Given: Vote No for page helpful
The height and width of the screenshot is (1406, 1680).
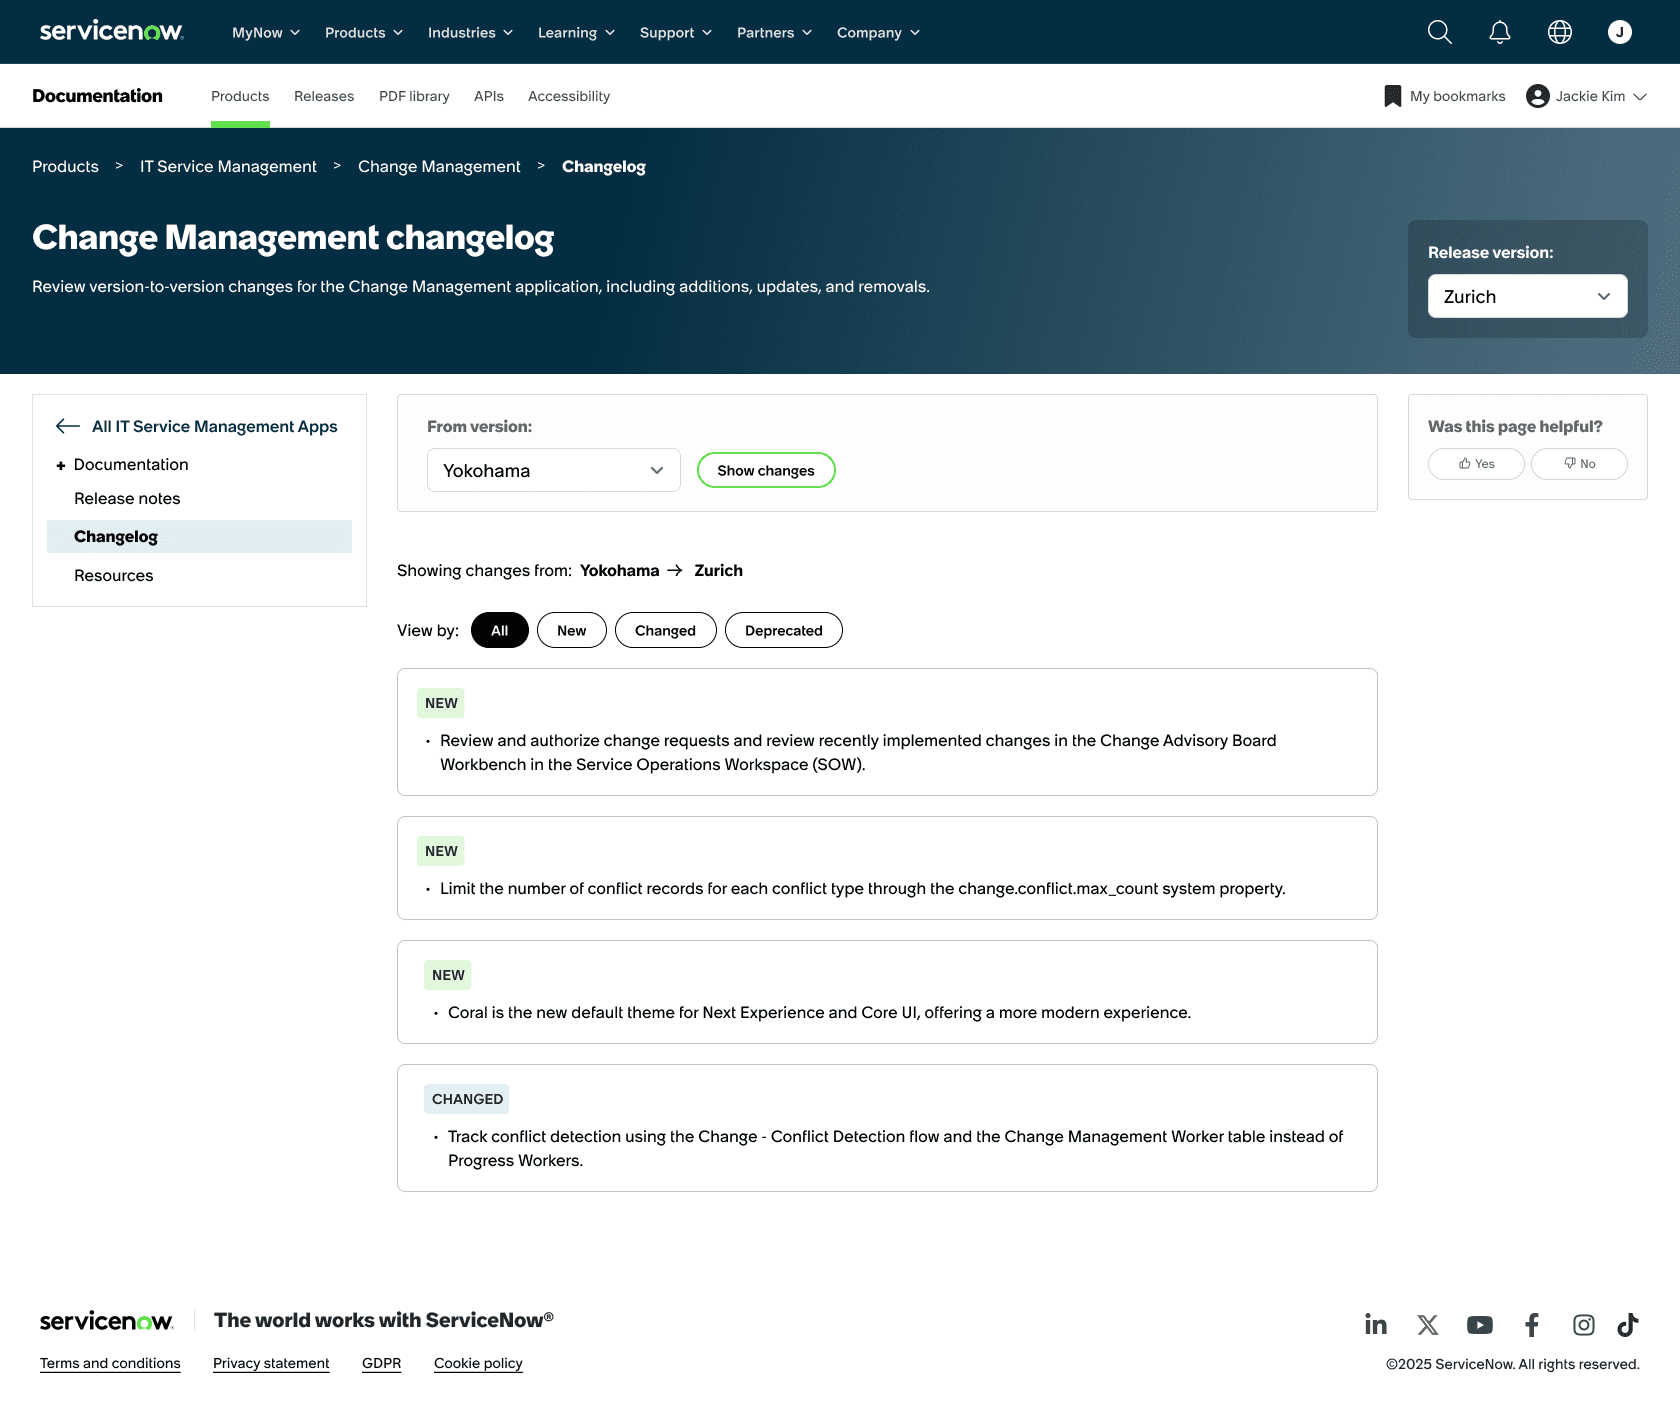Looking at the screenshot, I should pyautogui.click(x=1580, y=464).
